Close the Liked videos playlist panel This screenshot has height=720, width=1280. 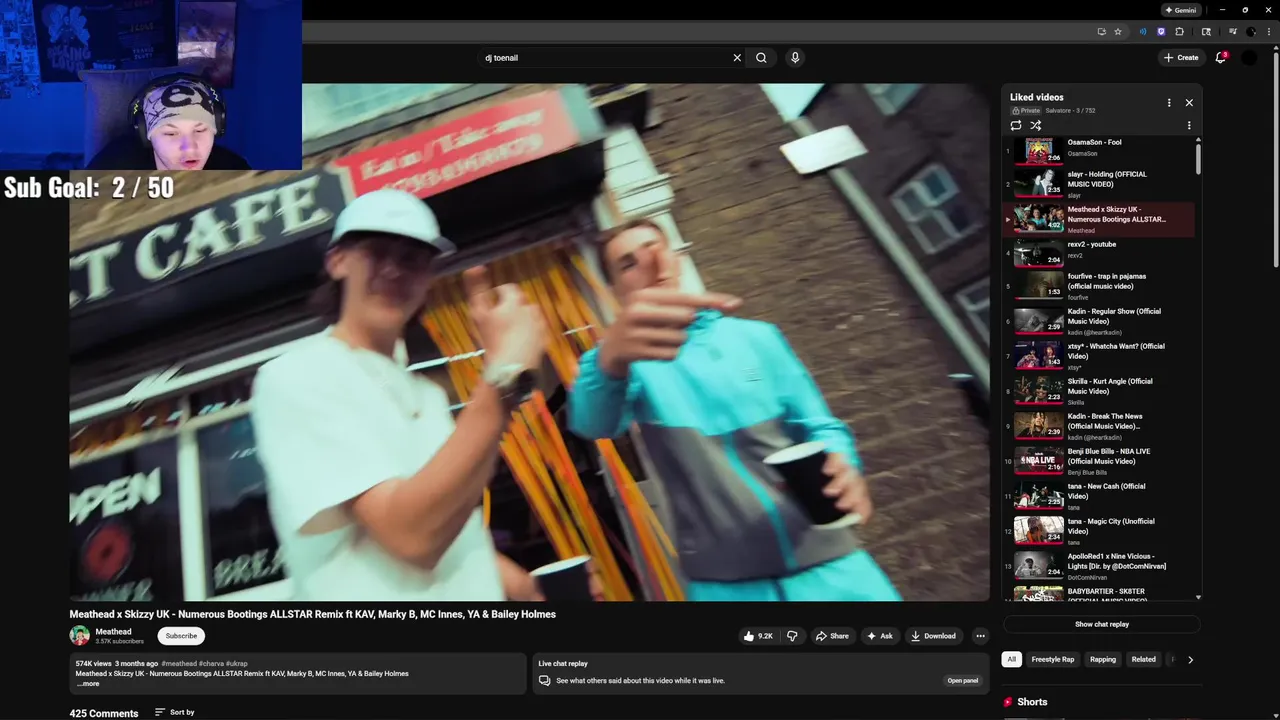[1189, 102]
